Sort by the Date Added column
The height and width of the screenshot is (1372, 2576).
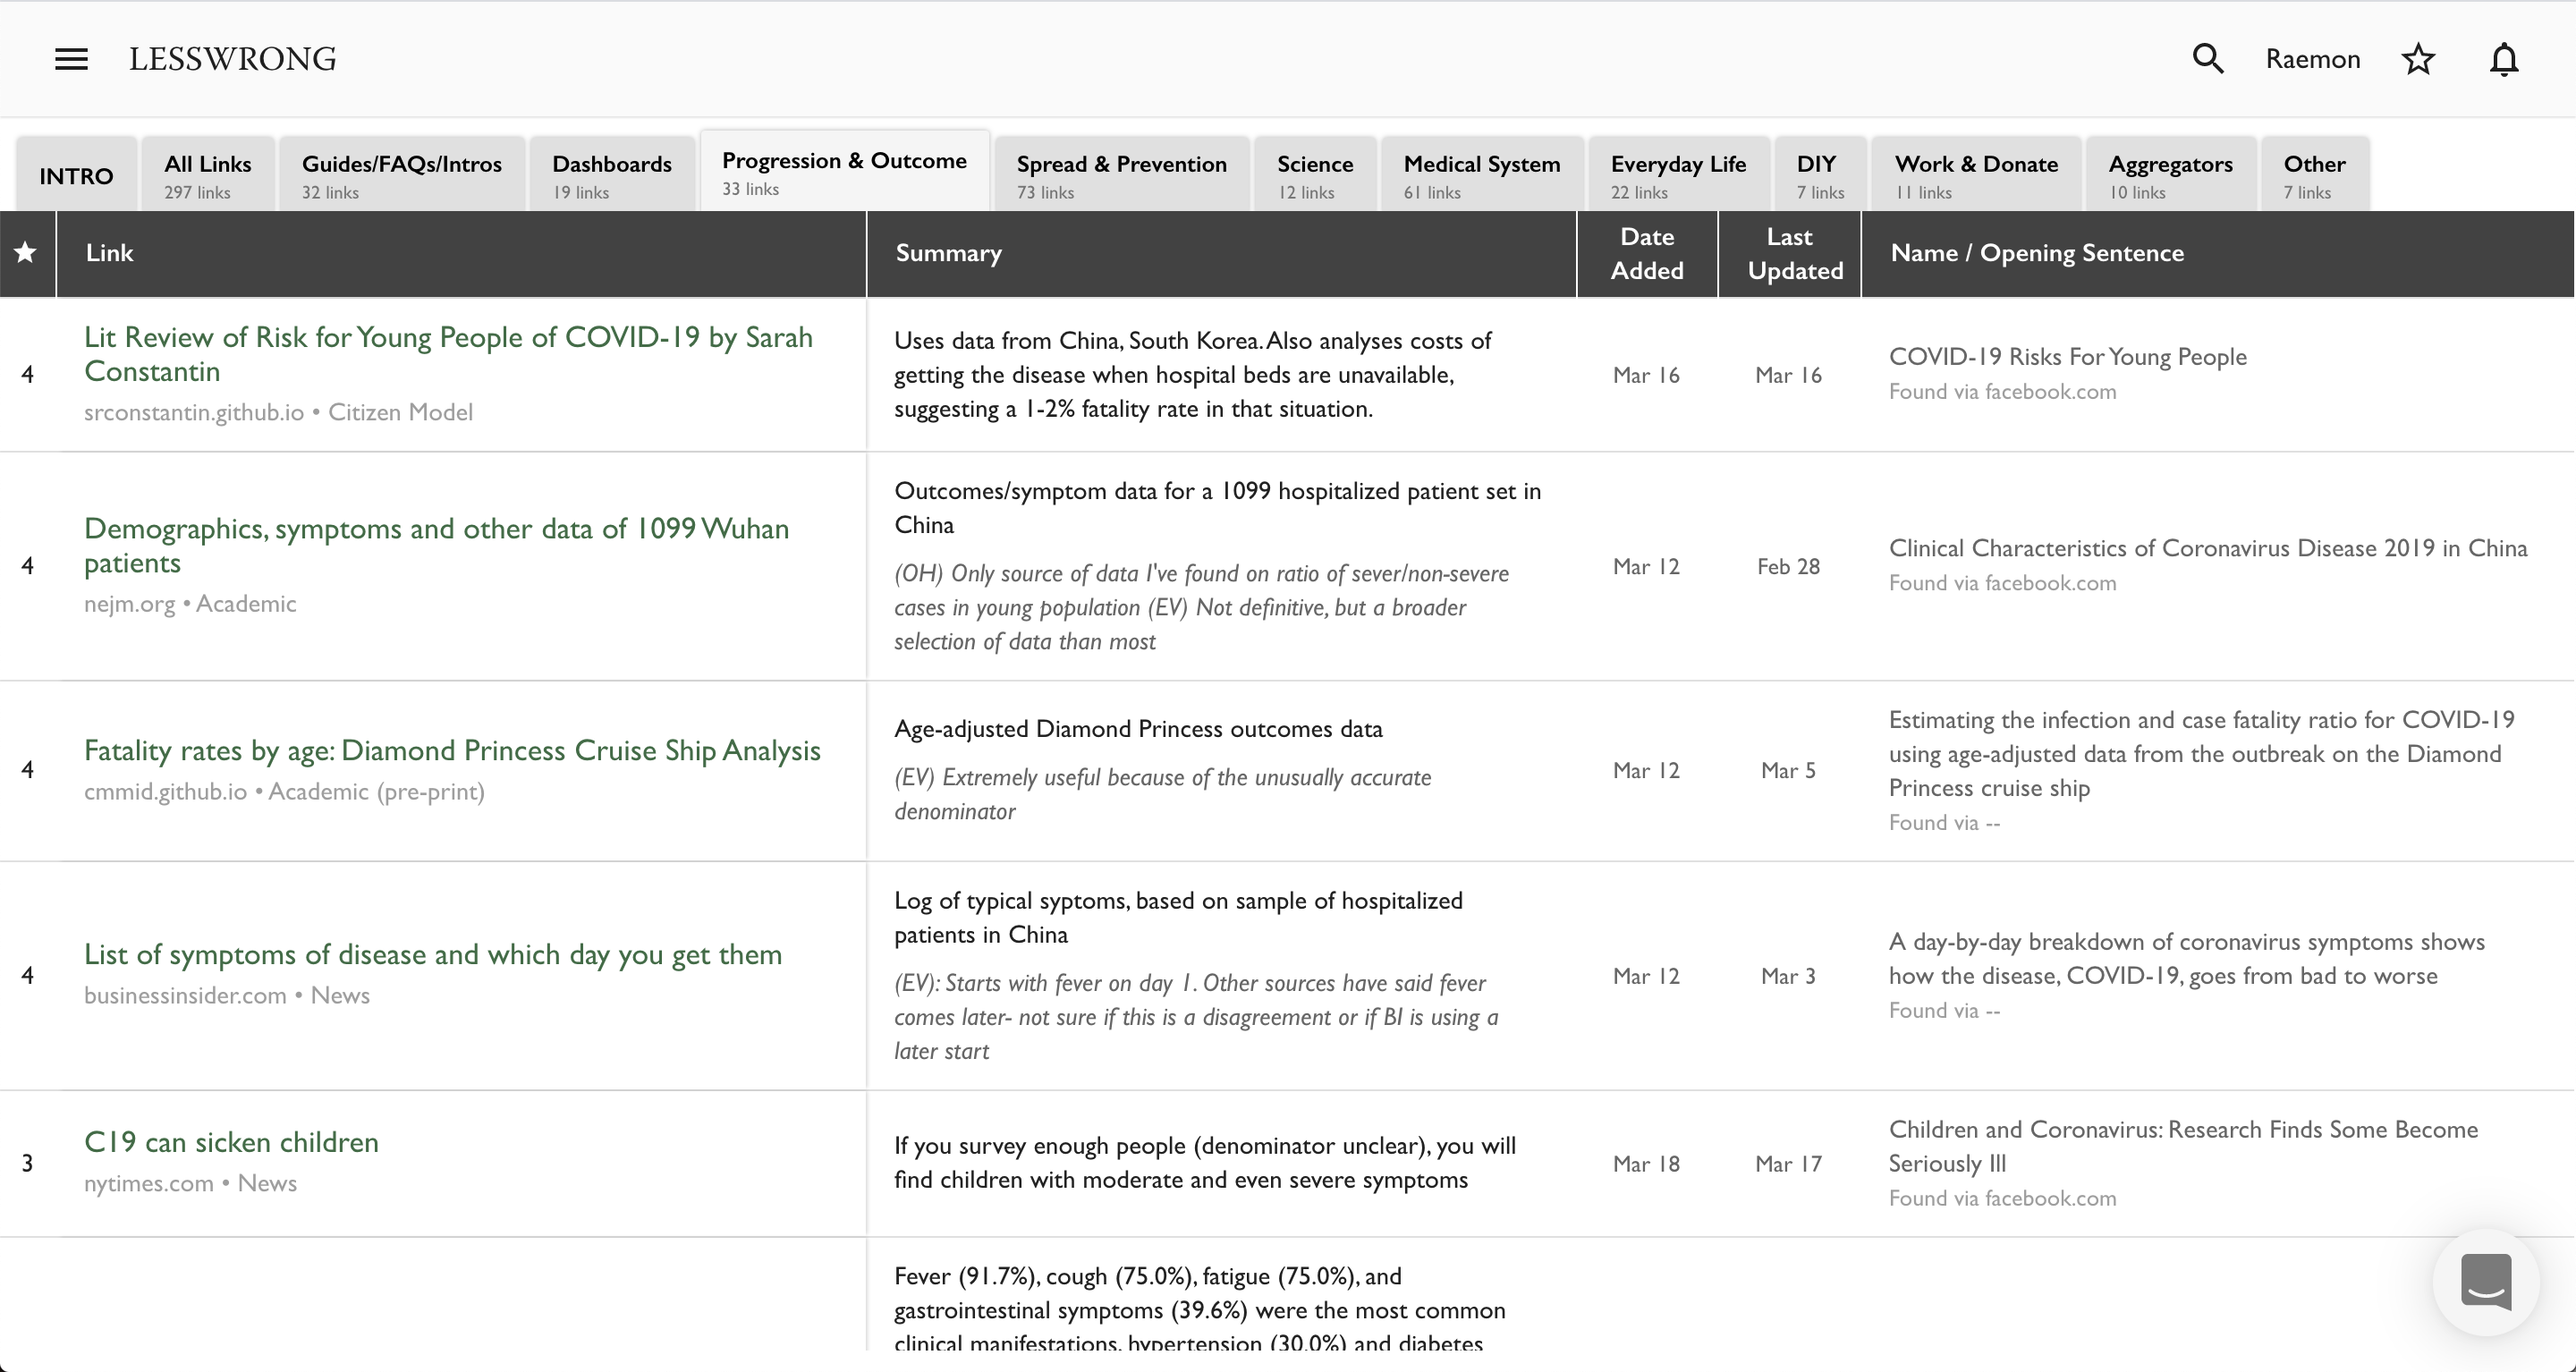coord(1647,253)
